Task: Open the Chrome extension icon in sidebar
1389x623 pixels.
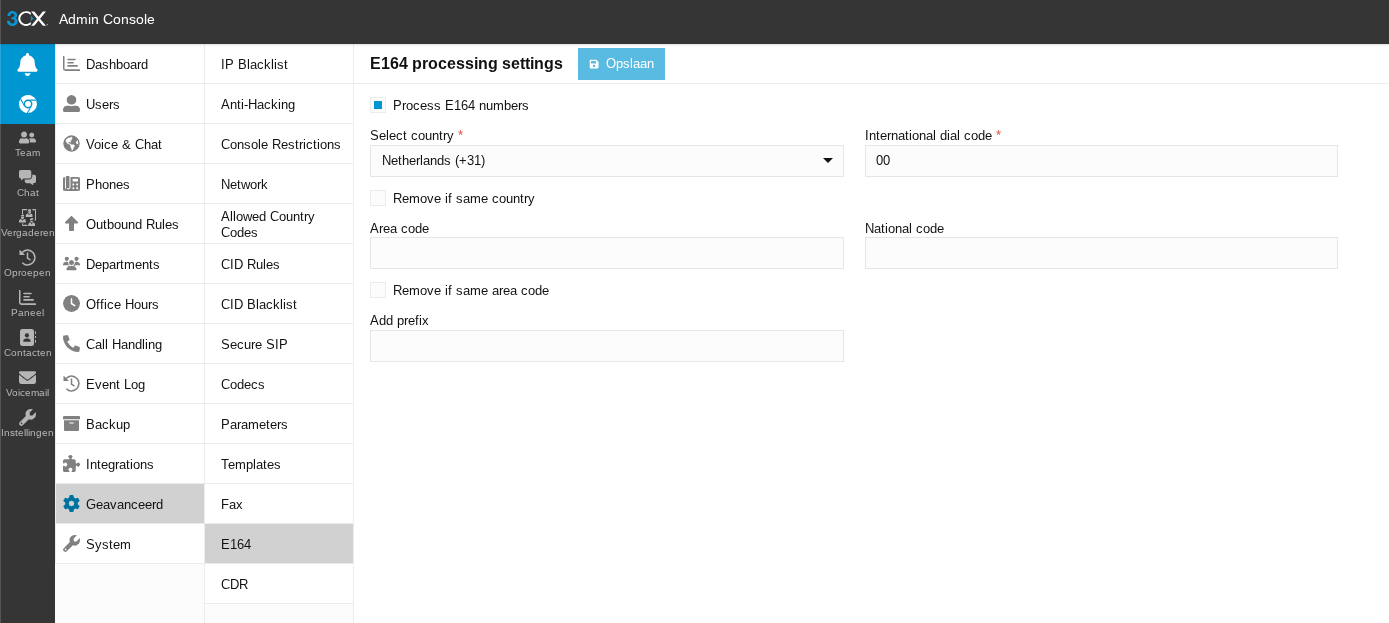Action: pos(27,104)
